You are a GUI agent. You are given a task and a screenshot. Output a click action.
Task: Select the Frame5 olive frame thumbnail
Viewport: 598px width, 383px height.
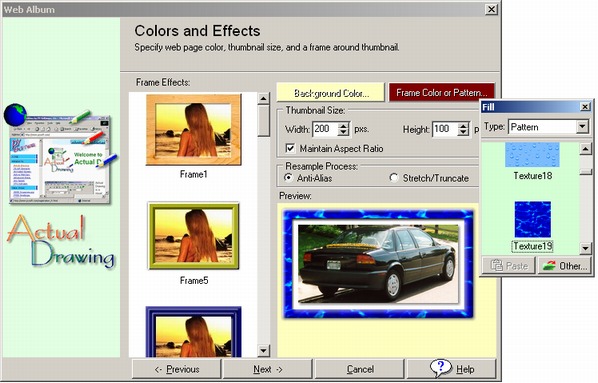pos(194,236)
